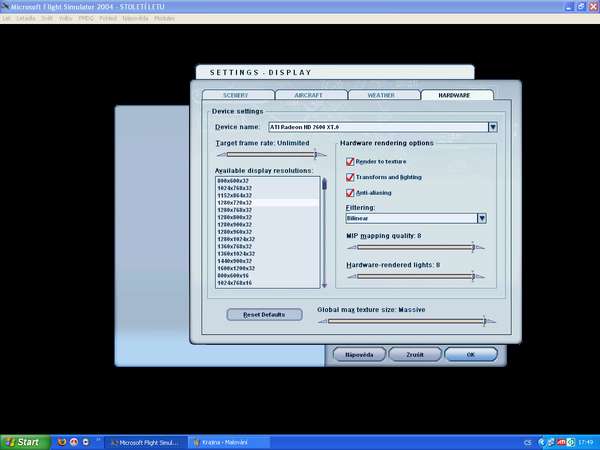Image resolution: width=600 pixels, height=450 pixels.
Task: Click Microsoft Flight Simulator taskbar button
Action: [x=145, y=443]
